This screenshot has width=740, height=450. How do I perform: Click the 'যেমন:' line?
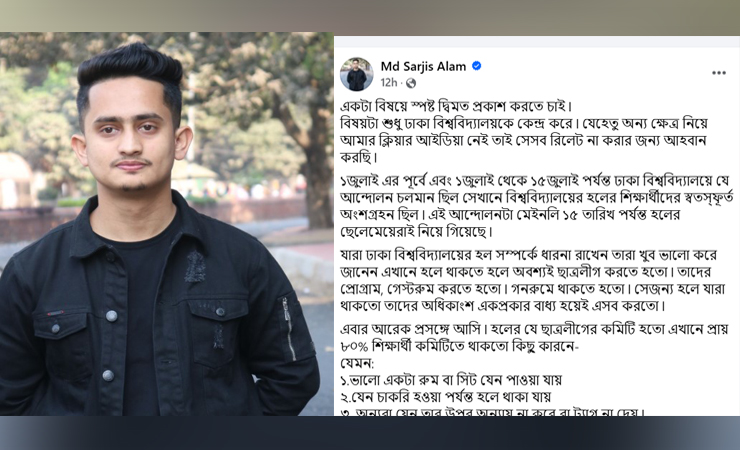tap(357, 364)
